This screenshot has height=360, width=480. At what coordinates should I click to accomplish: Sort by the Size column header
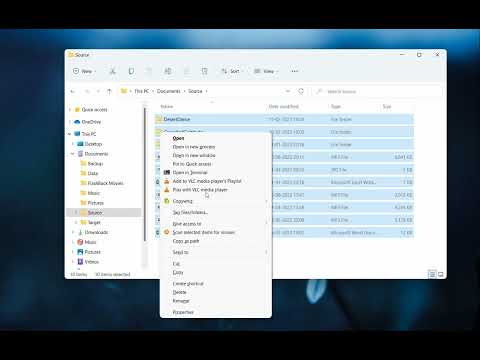(x=387, y=106)
